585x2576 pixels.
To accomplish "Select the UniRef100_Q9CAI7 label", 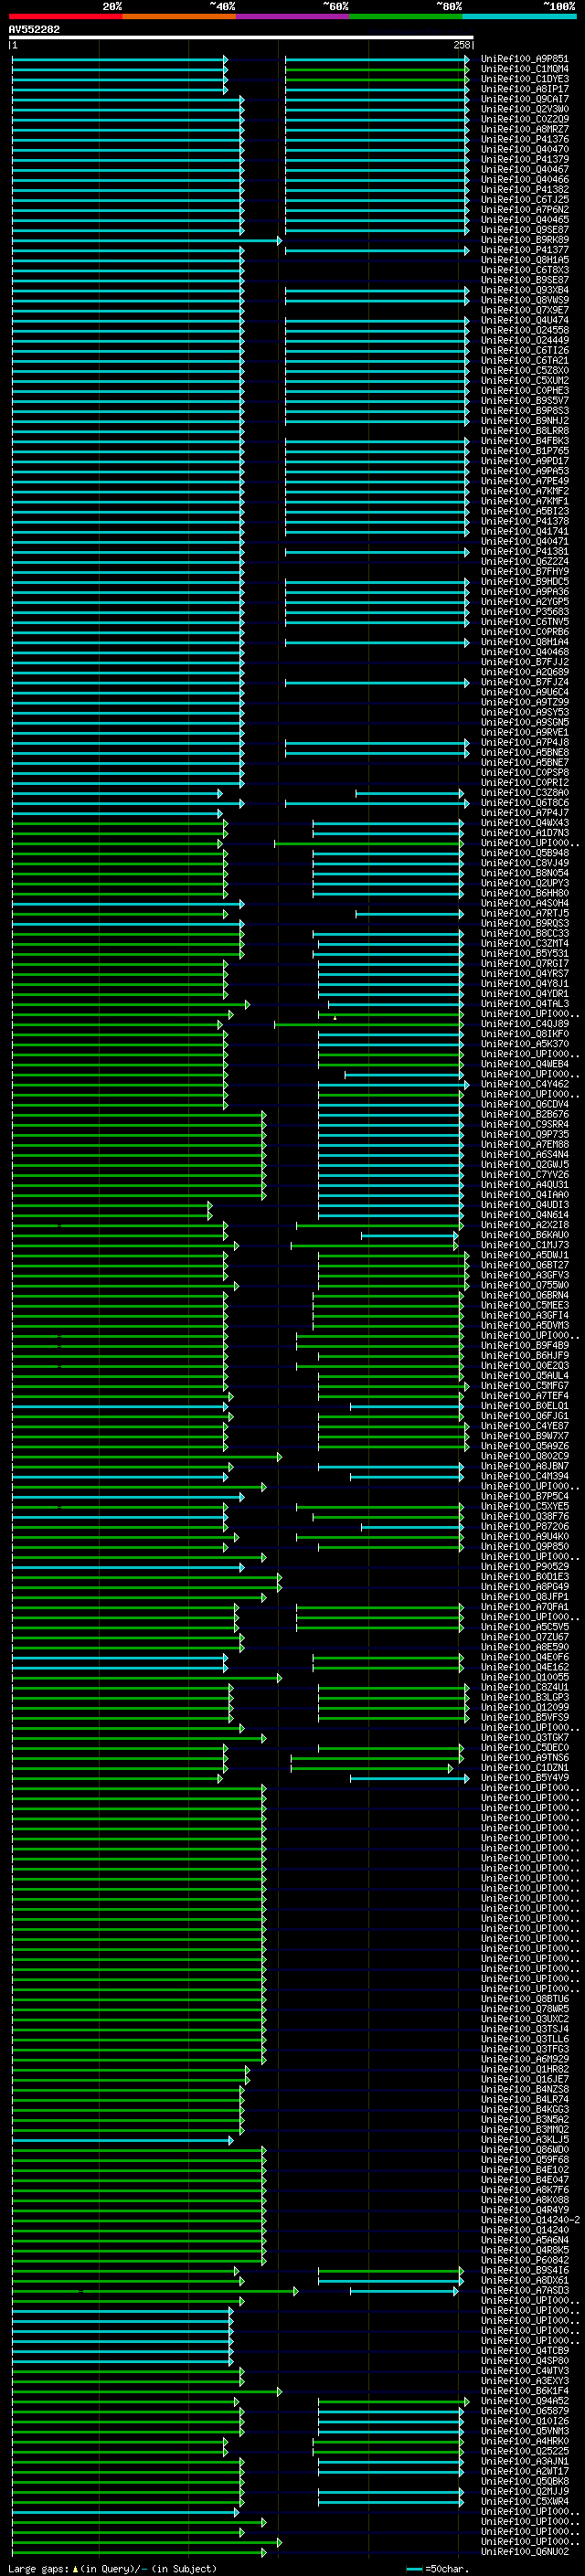I will [x=524, y=99].
